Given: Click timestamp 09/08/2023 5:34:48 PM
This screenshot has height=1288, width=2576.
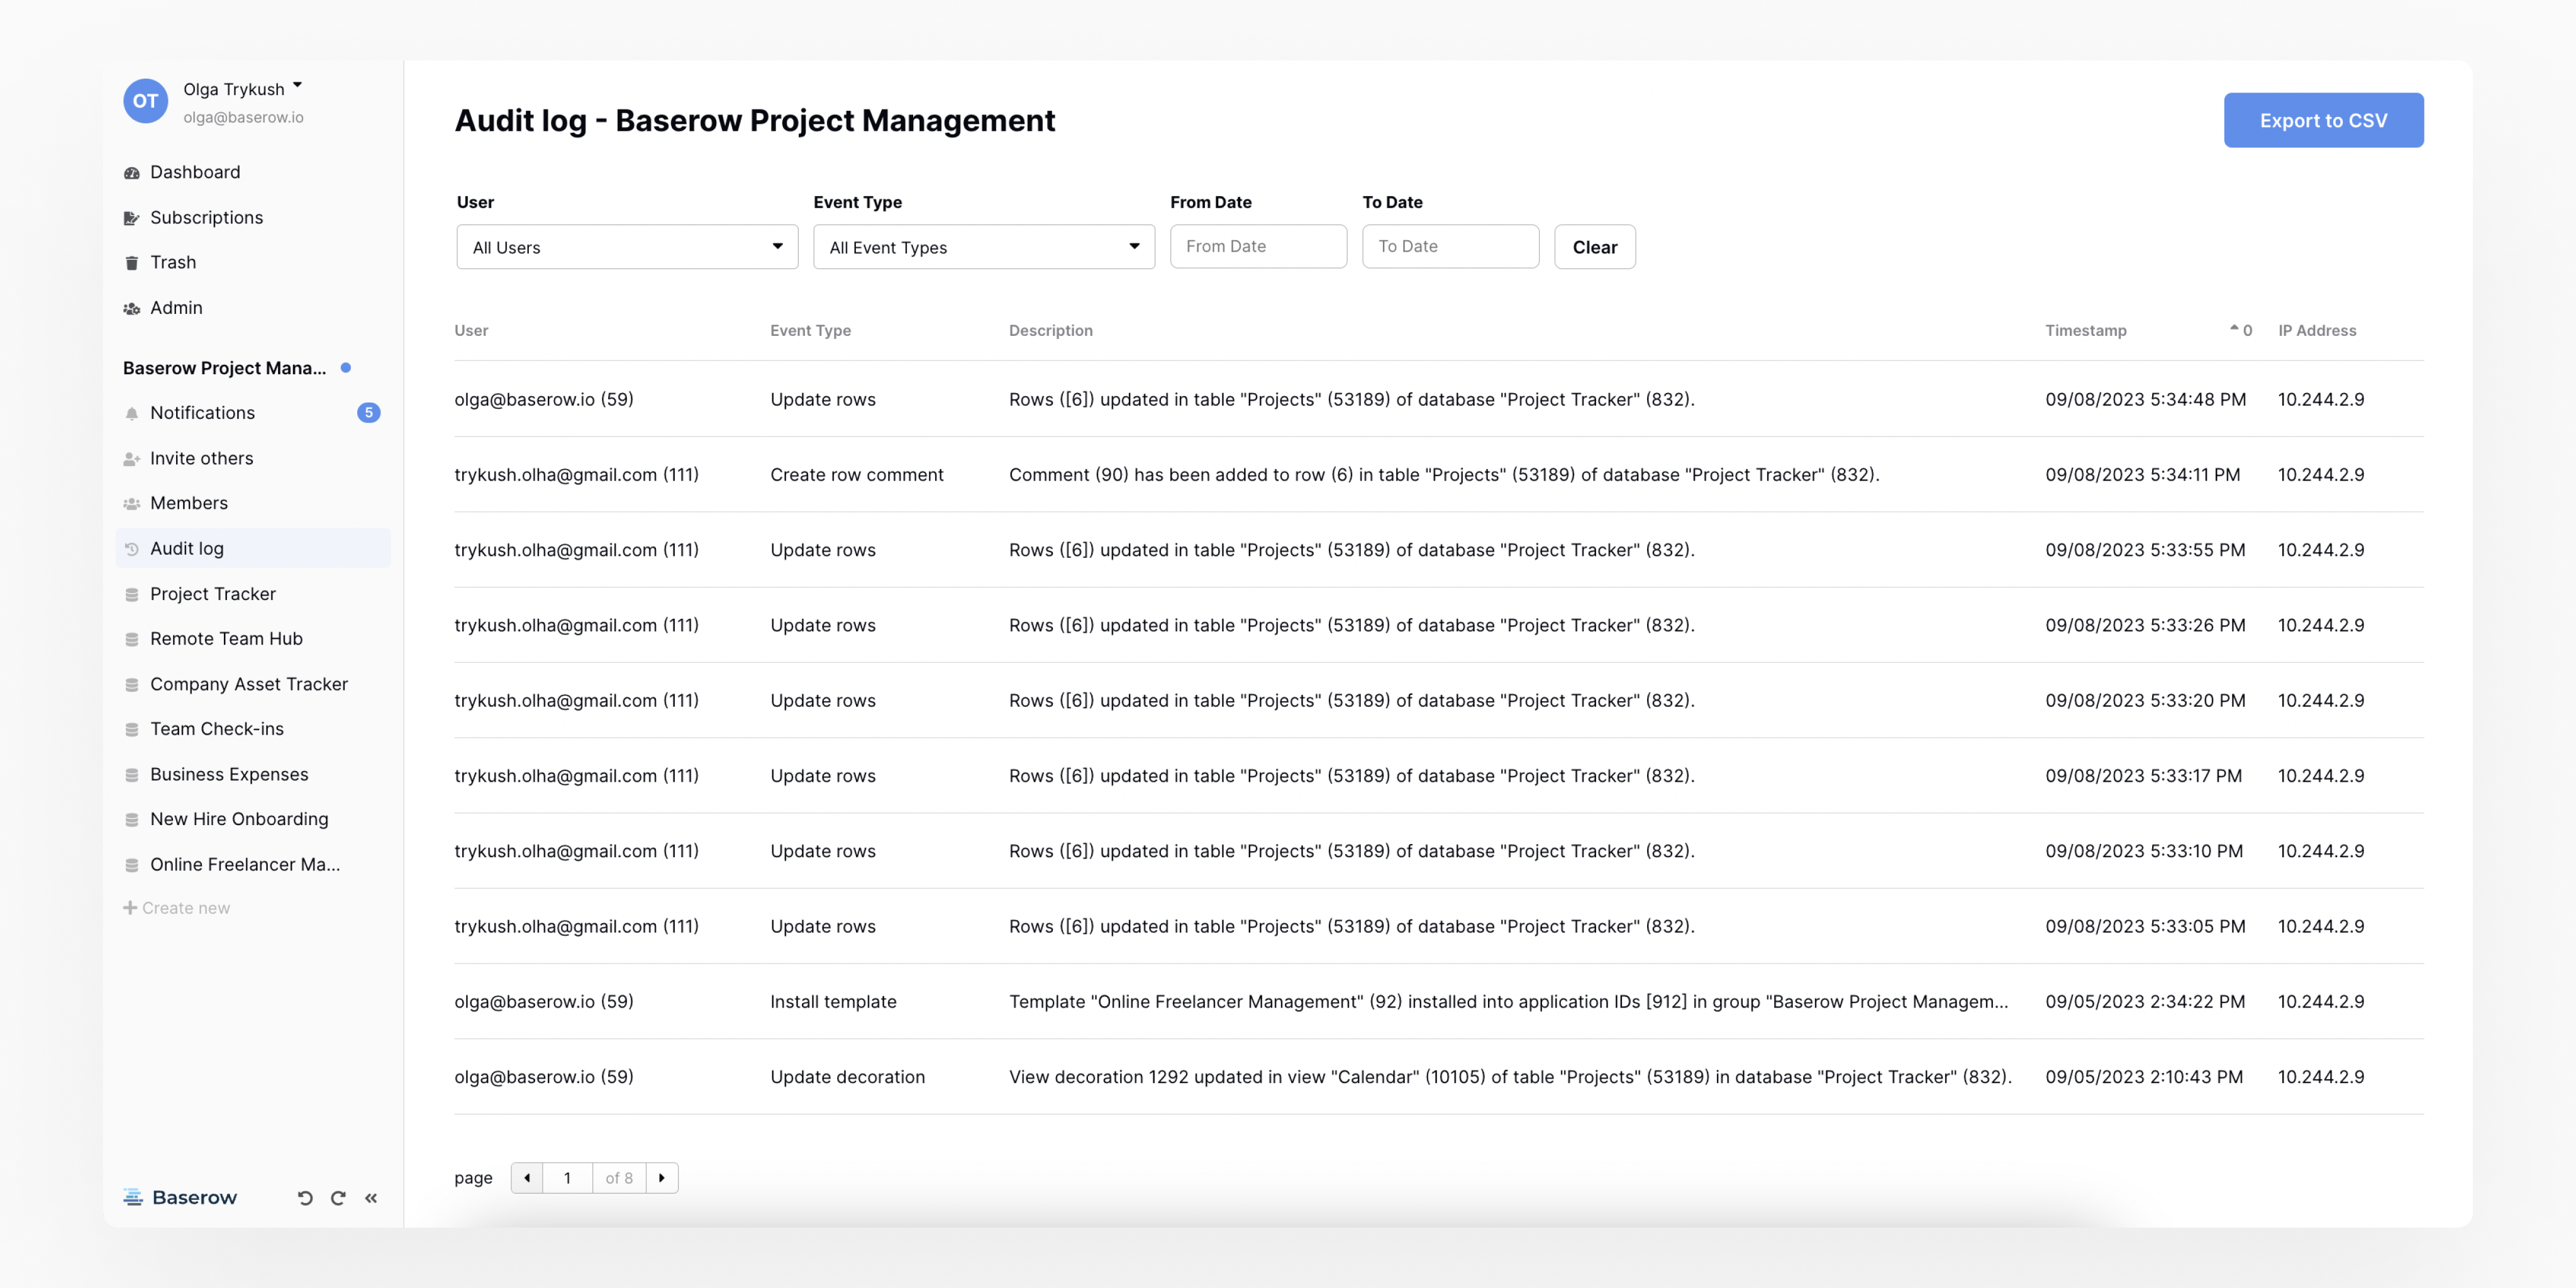Looking at the screenshot, I should 2145,399.
